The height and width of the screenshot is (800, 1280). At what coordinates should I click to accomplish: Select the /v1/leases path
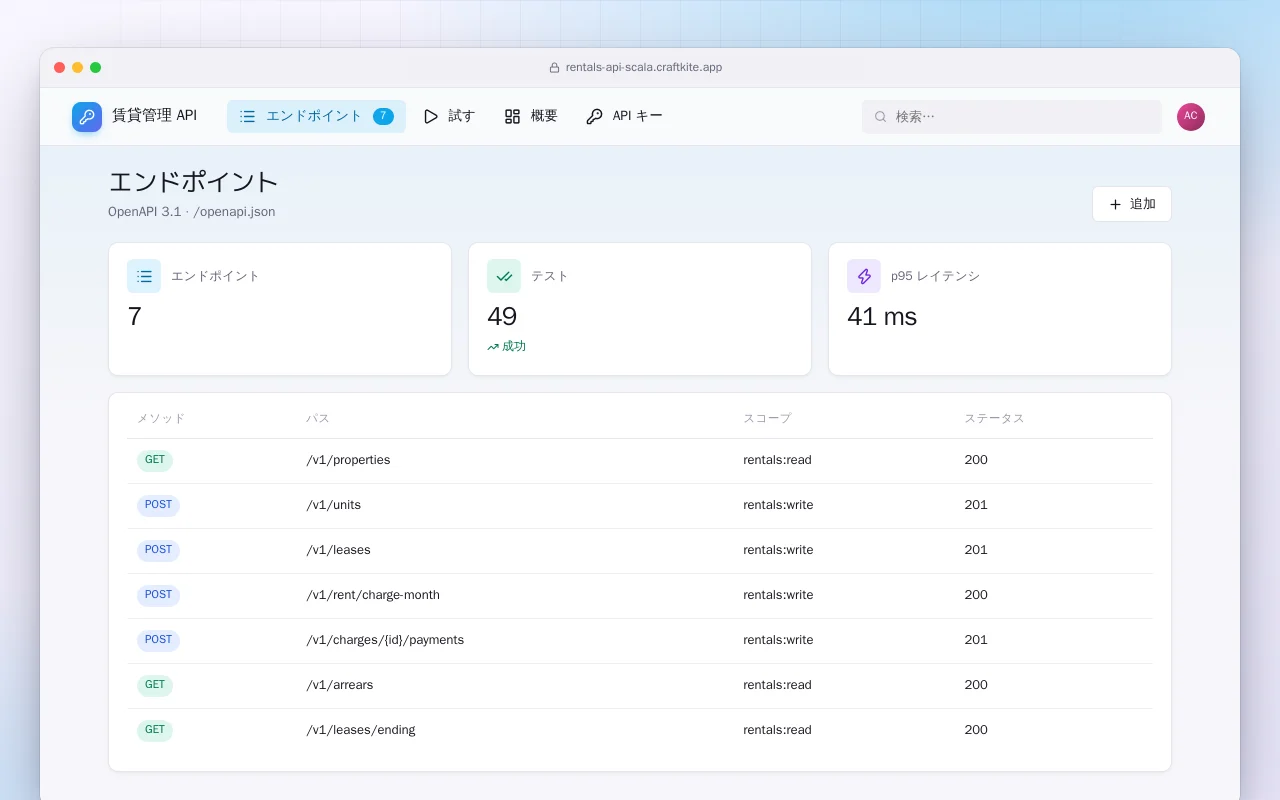click(x=338, y=550)
